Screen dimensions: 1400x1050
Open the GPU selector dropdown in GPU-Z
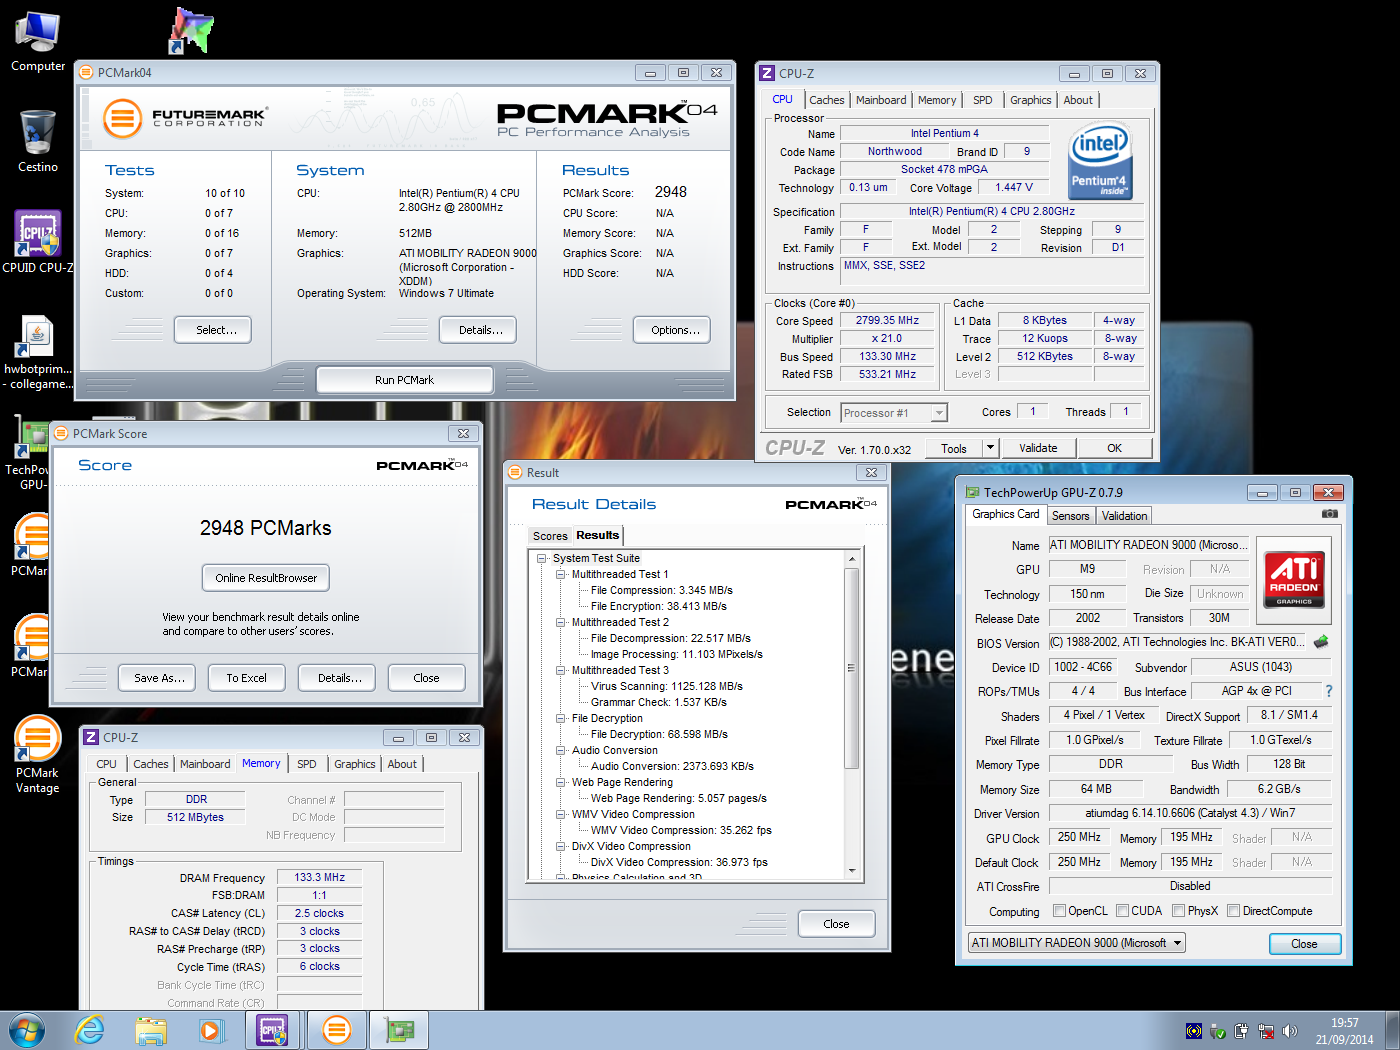pyautogui.click(x=1076, y=943)
